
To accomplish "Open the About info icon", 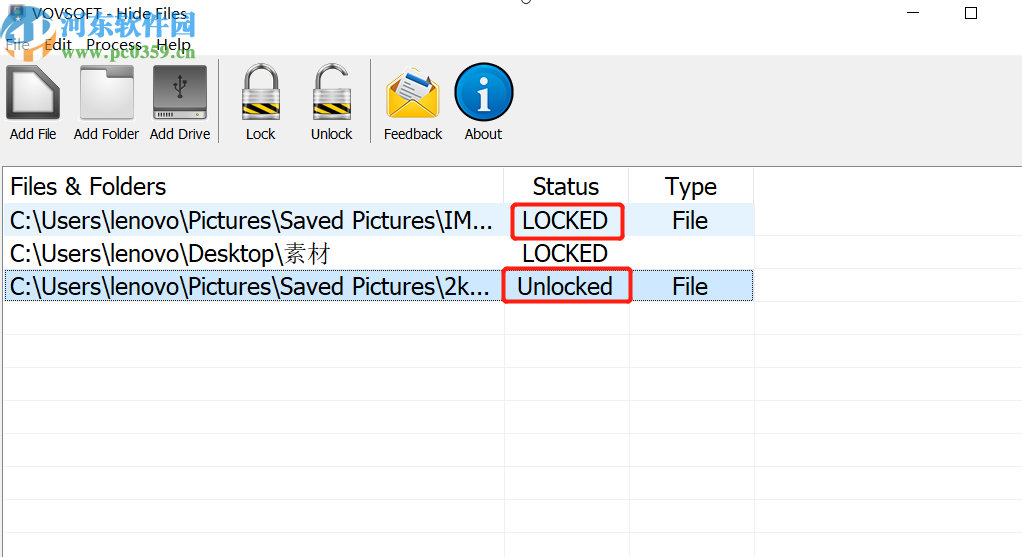I will tap(483, 95).
